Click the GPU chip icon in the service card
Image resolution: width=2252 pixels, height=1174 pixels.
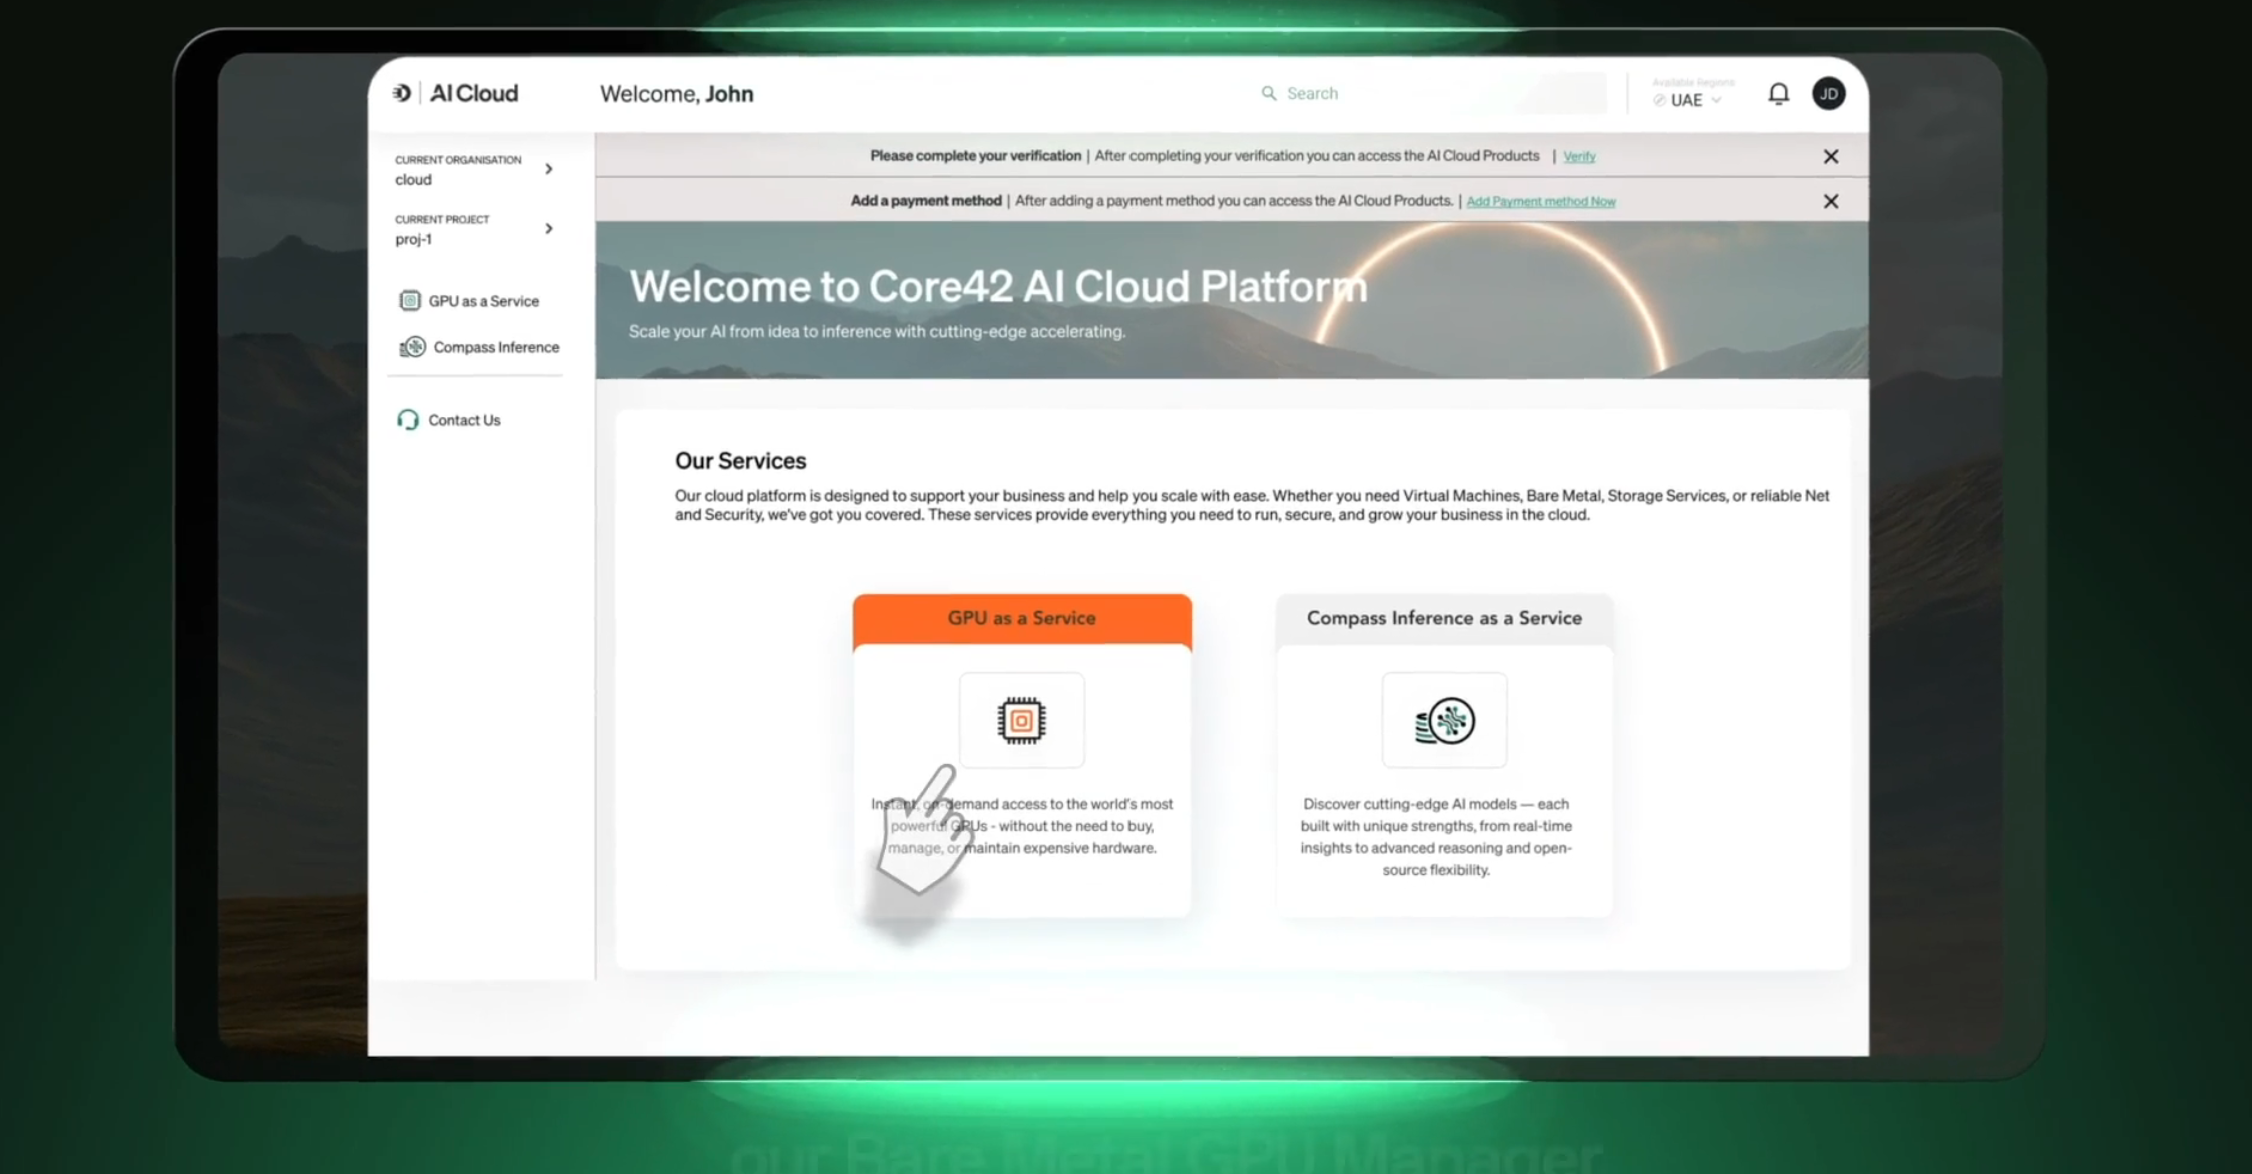click(x=1021, y=720)
